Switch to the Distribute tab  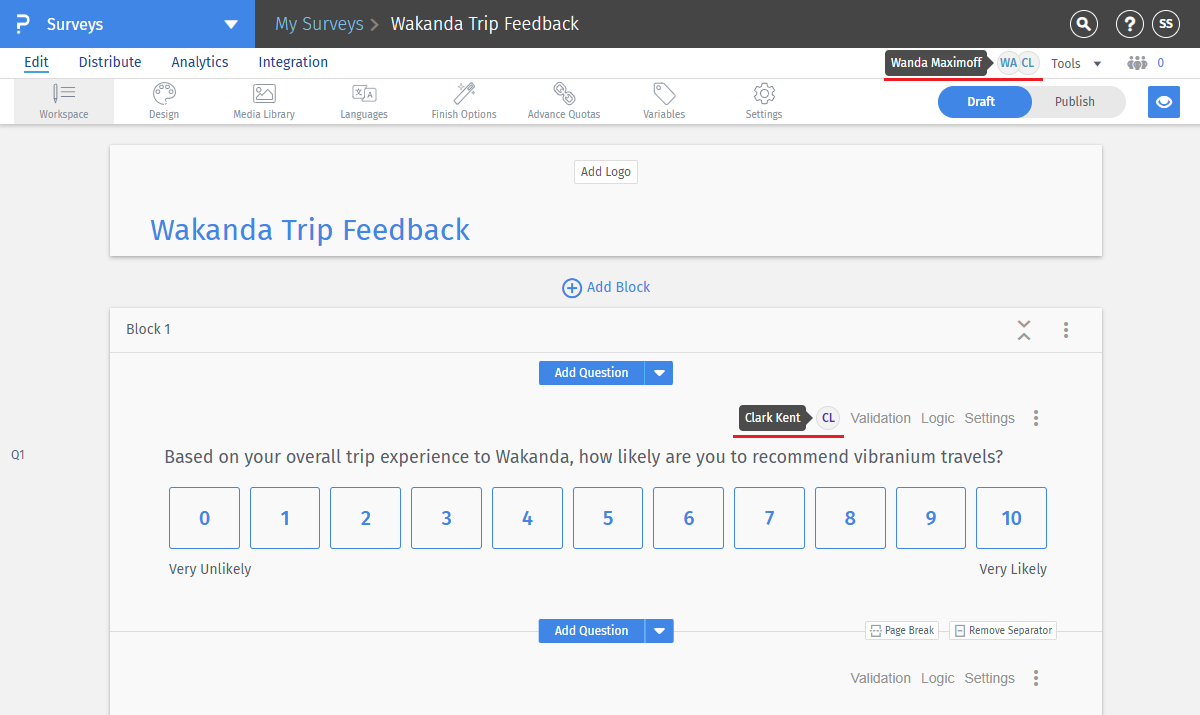[110, 62]
